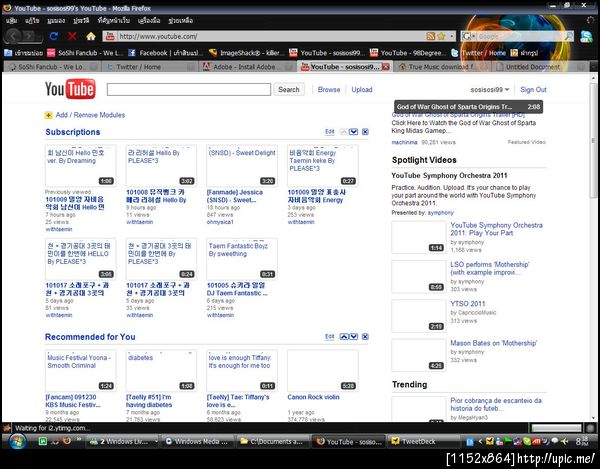Expand the sosisosi99 account dropdown

pos(489,90)
